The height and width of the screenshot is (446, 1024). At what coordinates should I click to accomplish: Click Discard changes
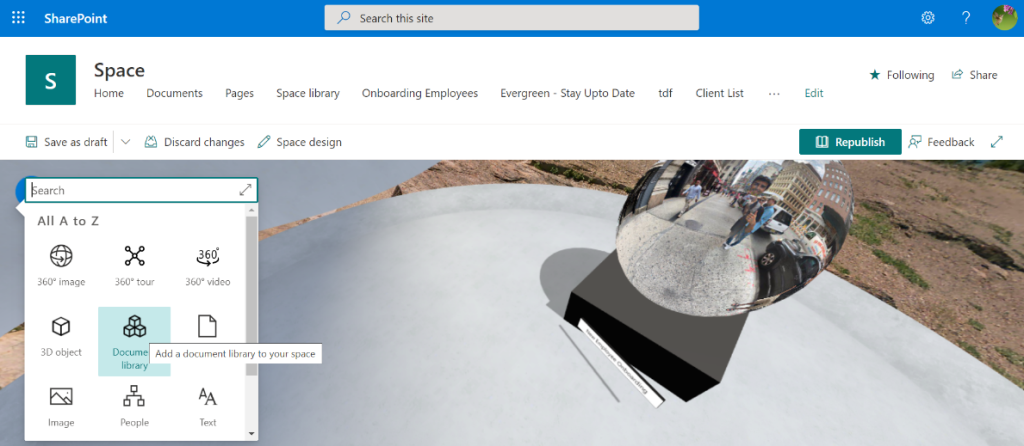[x=195, y=142]
